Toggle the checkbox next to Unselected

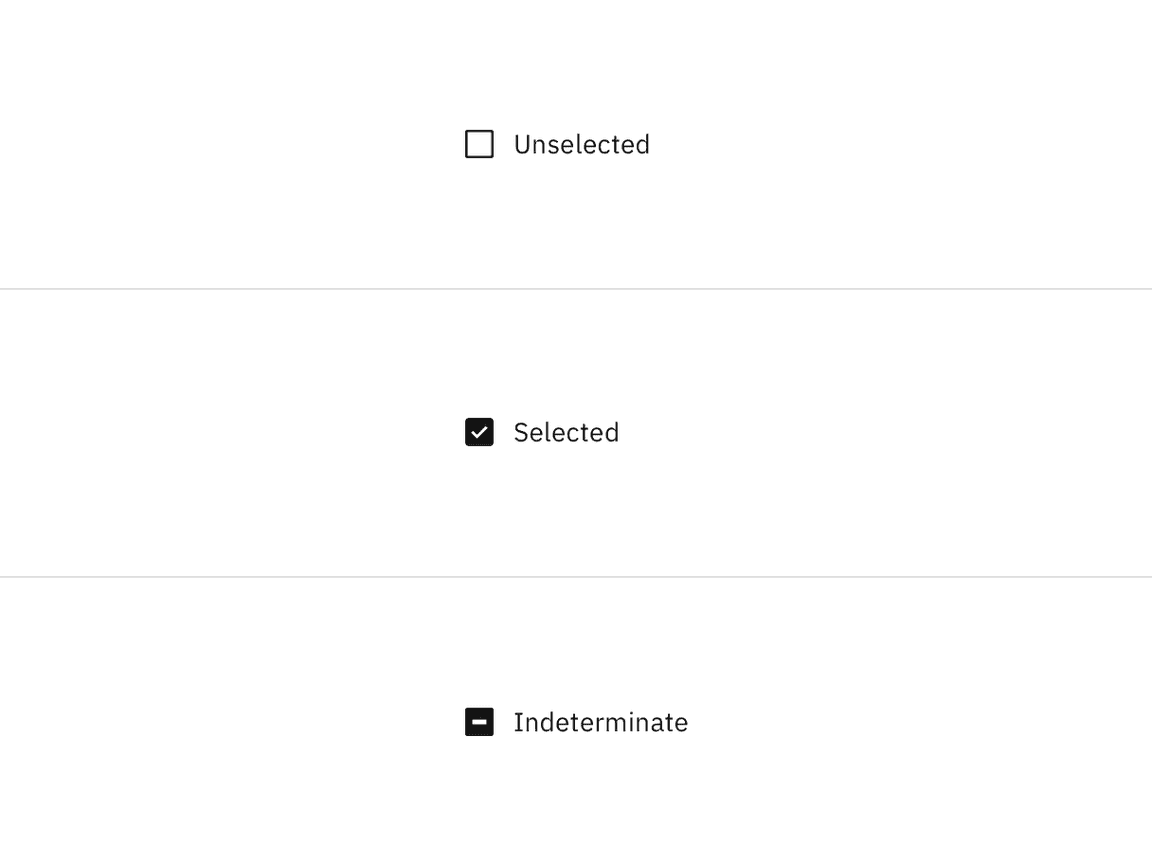(x=480, y=144)
